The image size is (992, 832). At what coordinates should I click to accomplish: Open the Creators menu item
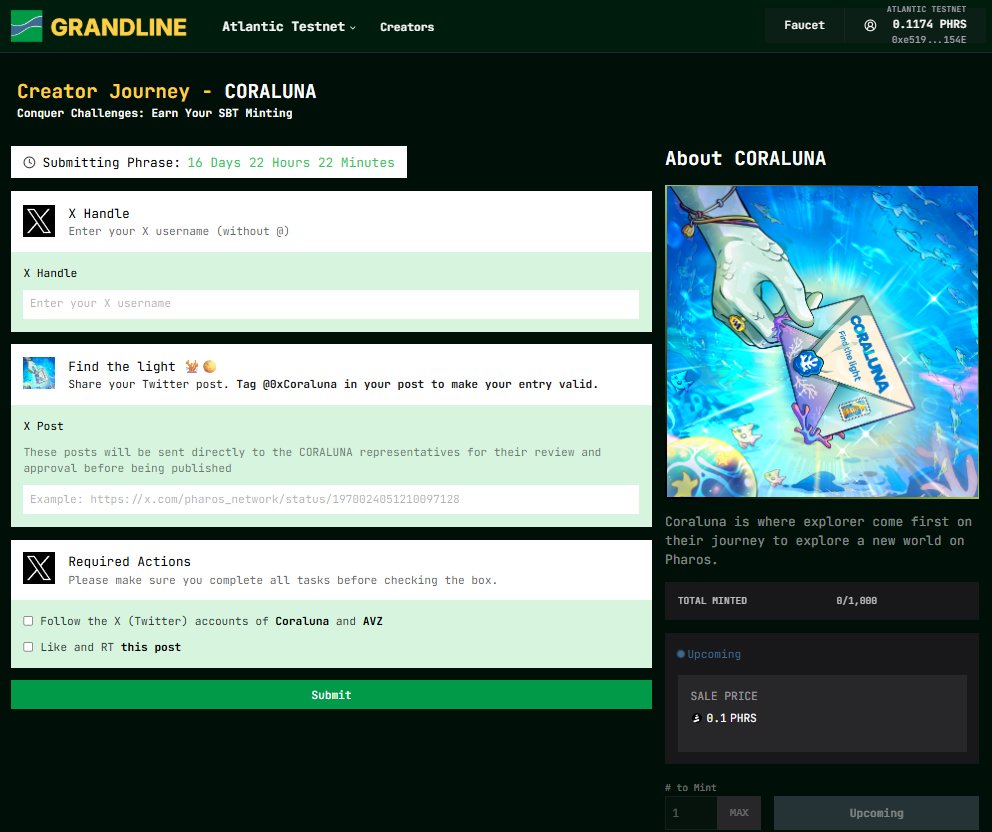(407, 27)
